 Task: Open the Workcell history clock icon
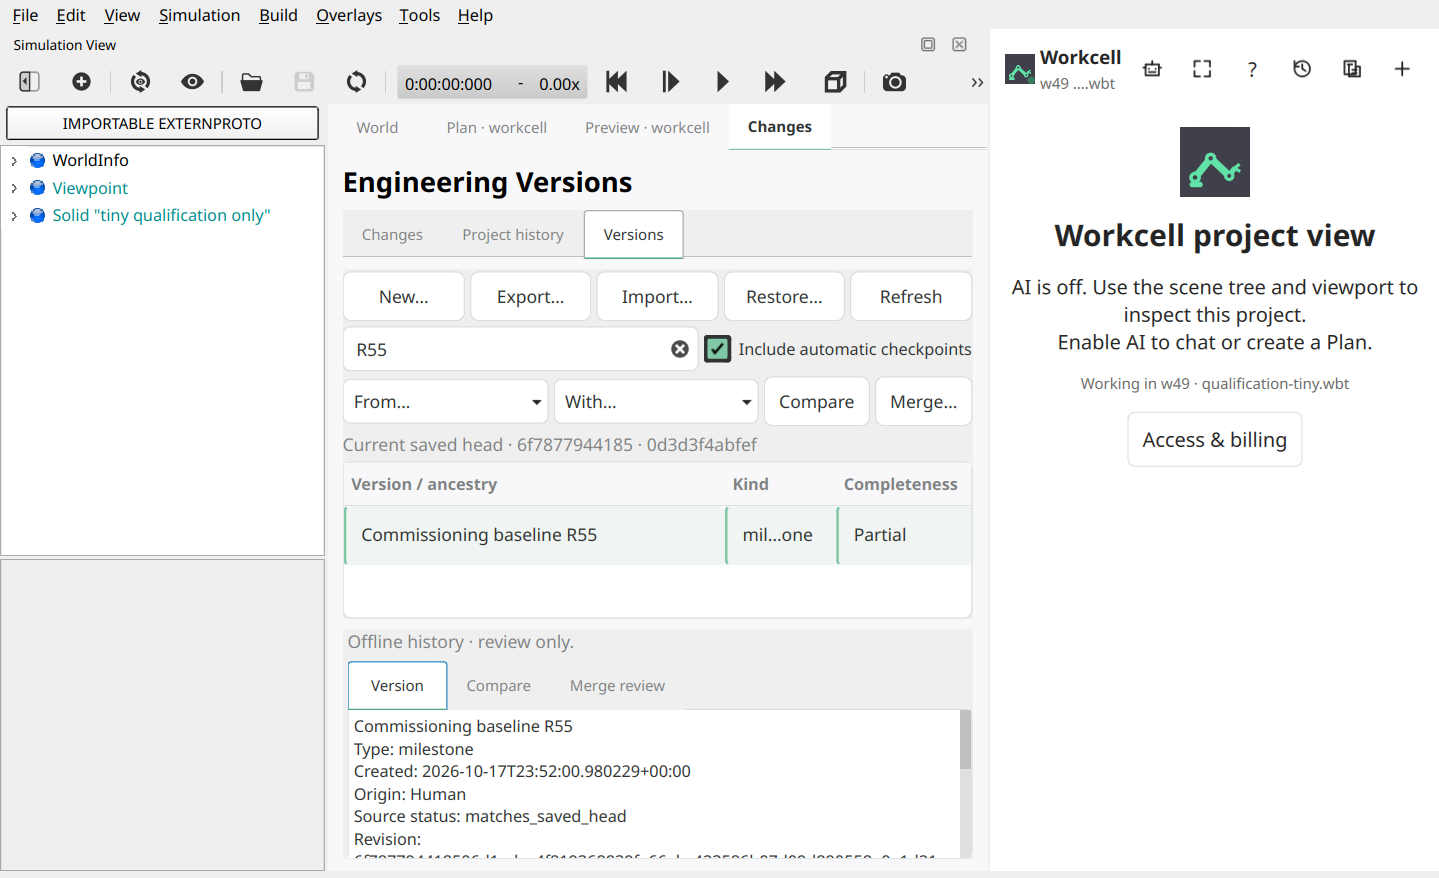pos(1302,69)
